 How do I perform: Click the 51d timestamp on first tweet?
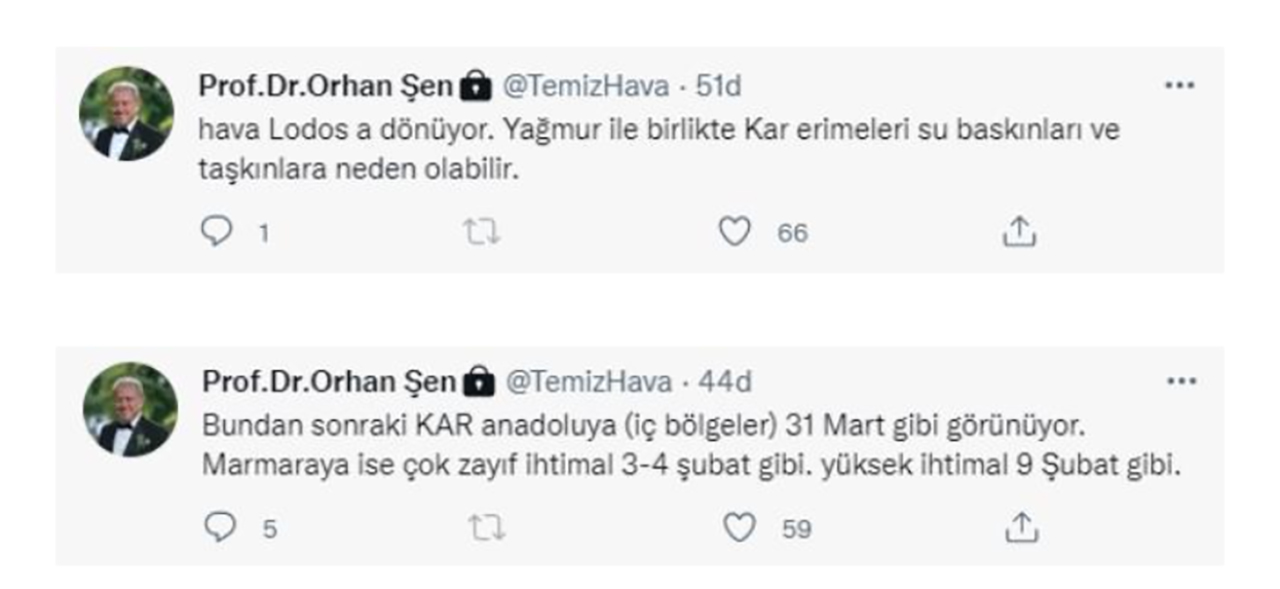[719, 85]
